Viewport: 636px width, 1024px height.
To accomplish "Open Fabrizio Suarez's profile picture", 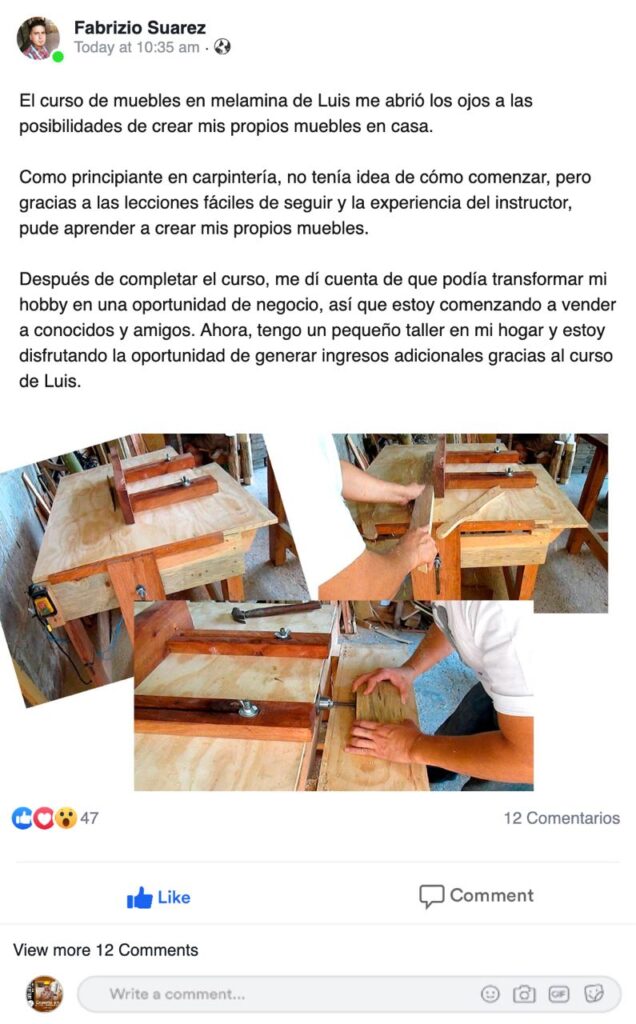I will point(37,39).
